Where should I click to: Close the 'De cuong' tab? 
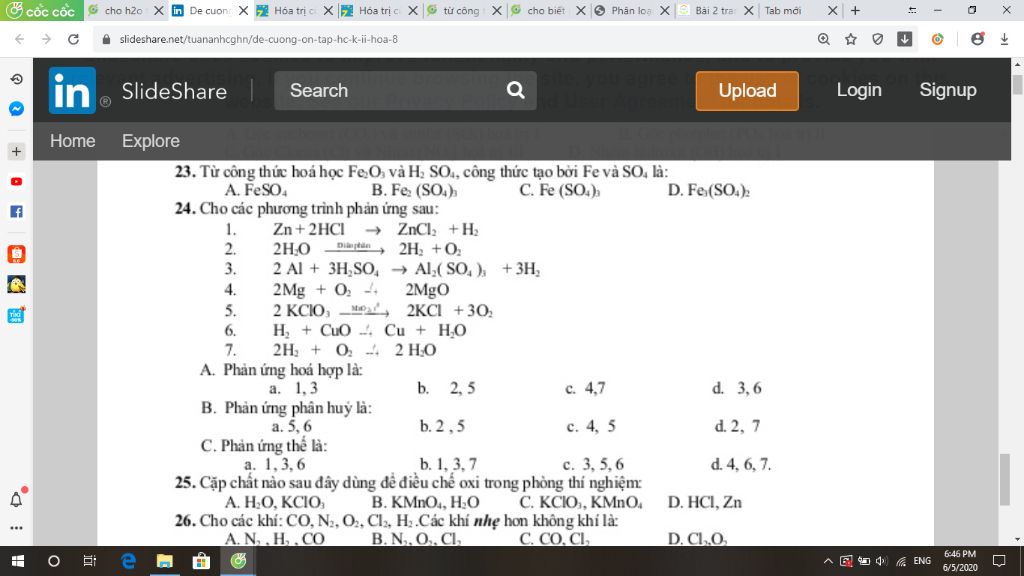(x=244, y=10)
